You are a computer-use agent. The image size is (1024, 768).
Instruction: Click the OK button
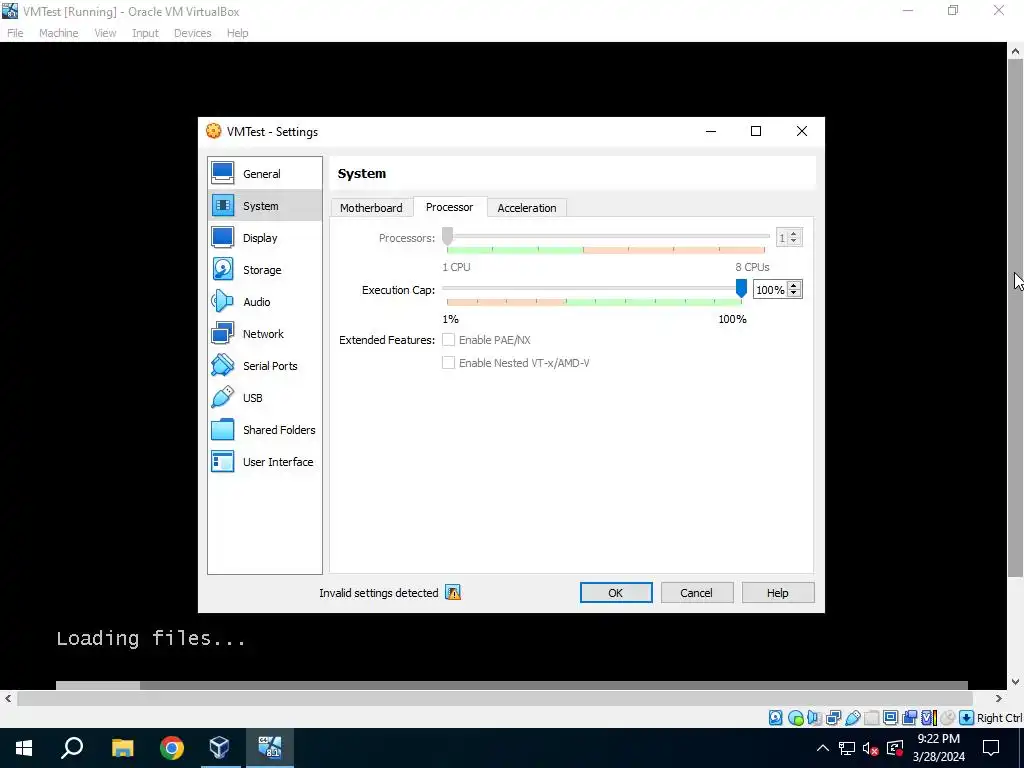pos(616,592)
